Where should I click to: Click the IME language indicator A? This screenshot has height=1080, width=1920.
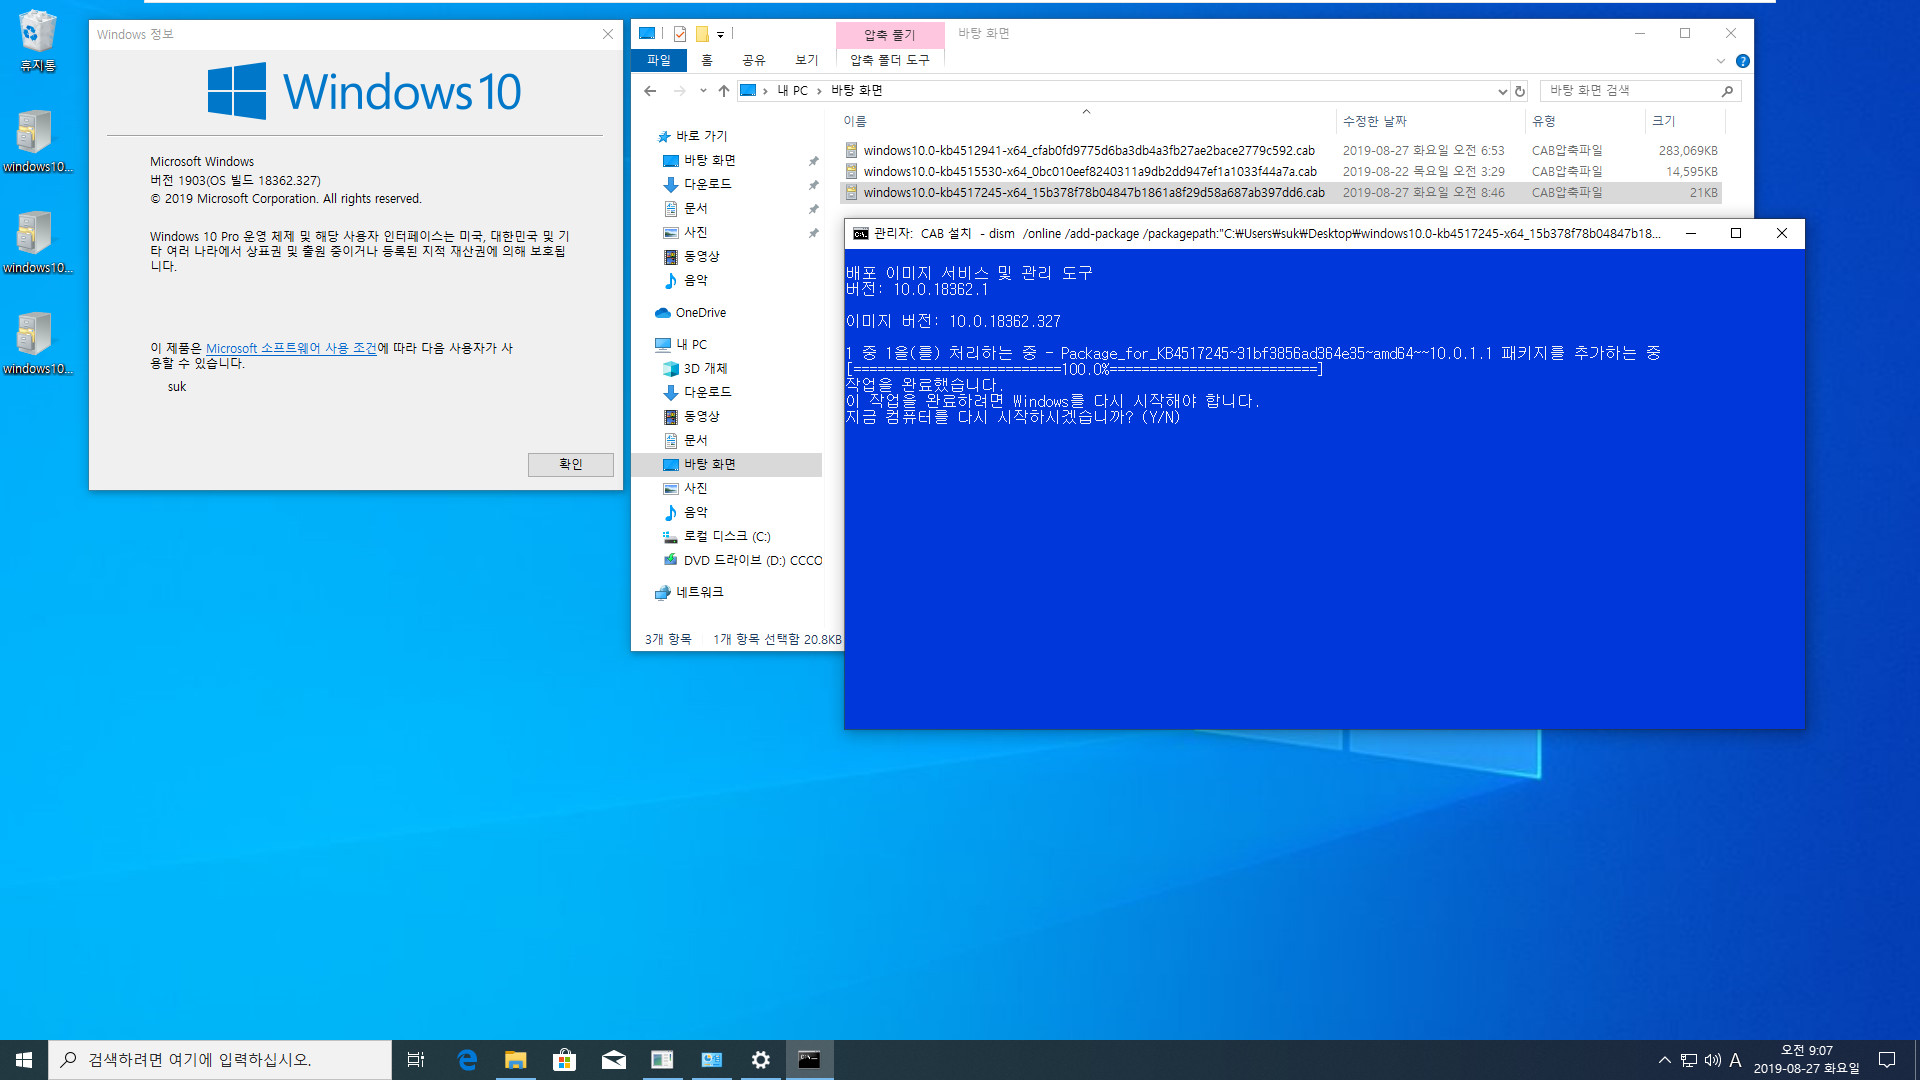pos(1735,1060)
